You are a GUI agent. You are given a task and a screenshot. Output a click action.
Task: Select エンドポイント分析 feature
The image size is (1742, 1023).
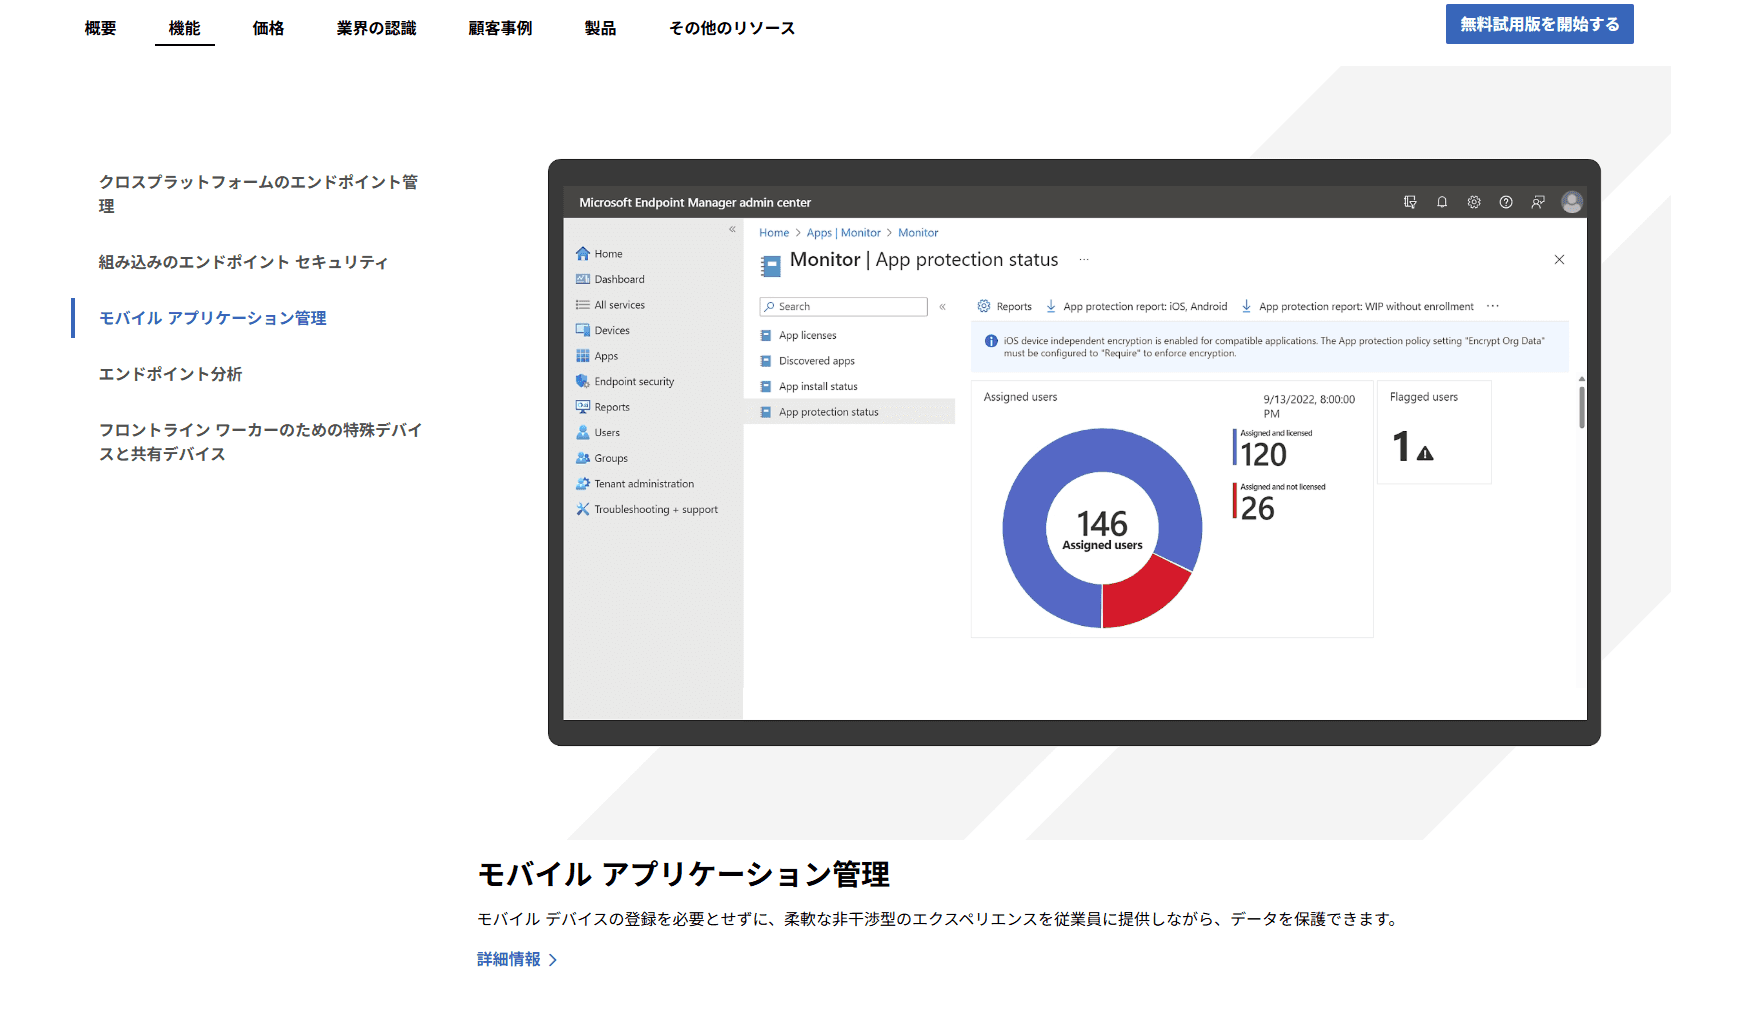click(x=171, y=374)
